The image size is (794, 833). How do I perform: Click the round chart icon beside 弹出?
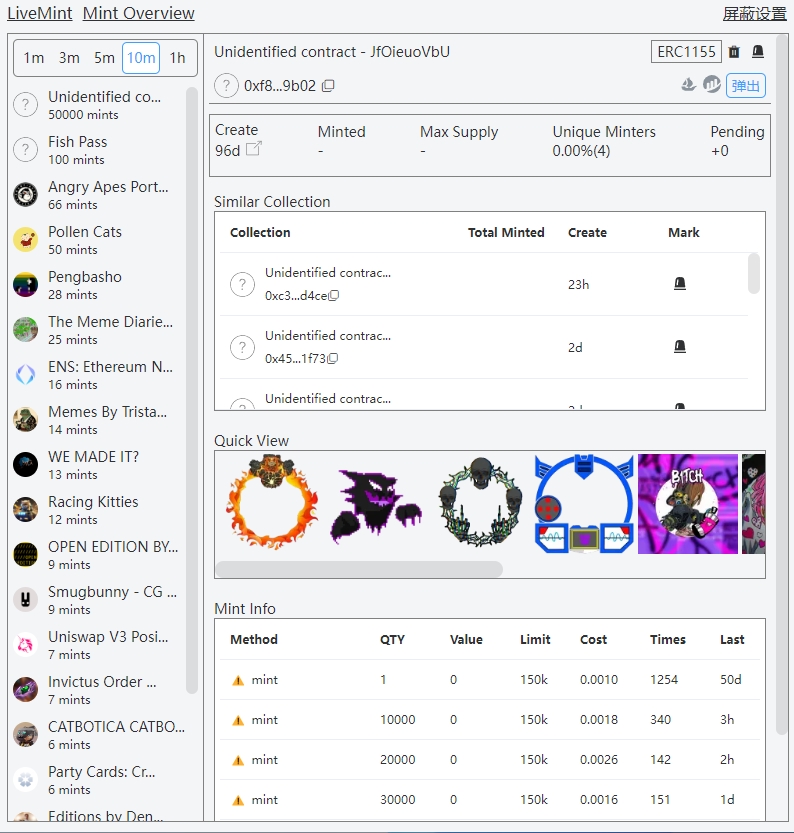[x=712, y=85]
